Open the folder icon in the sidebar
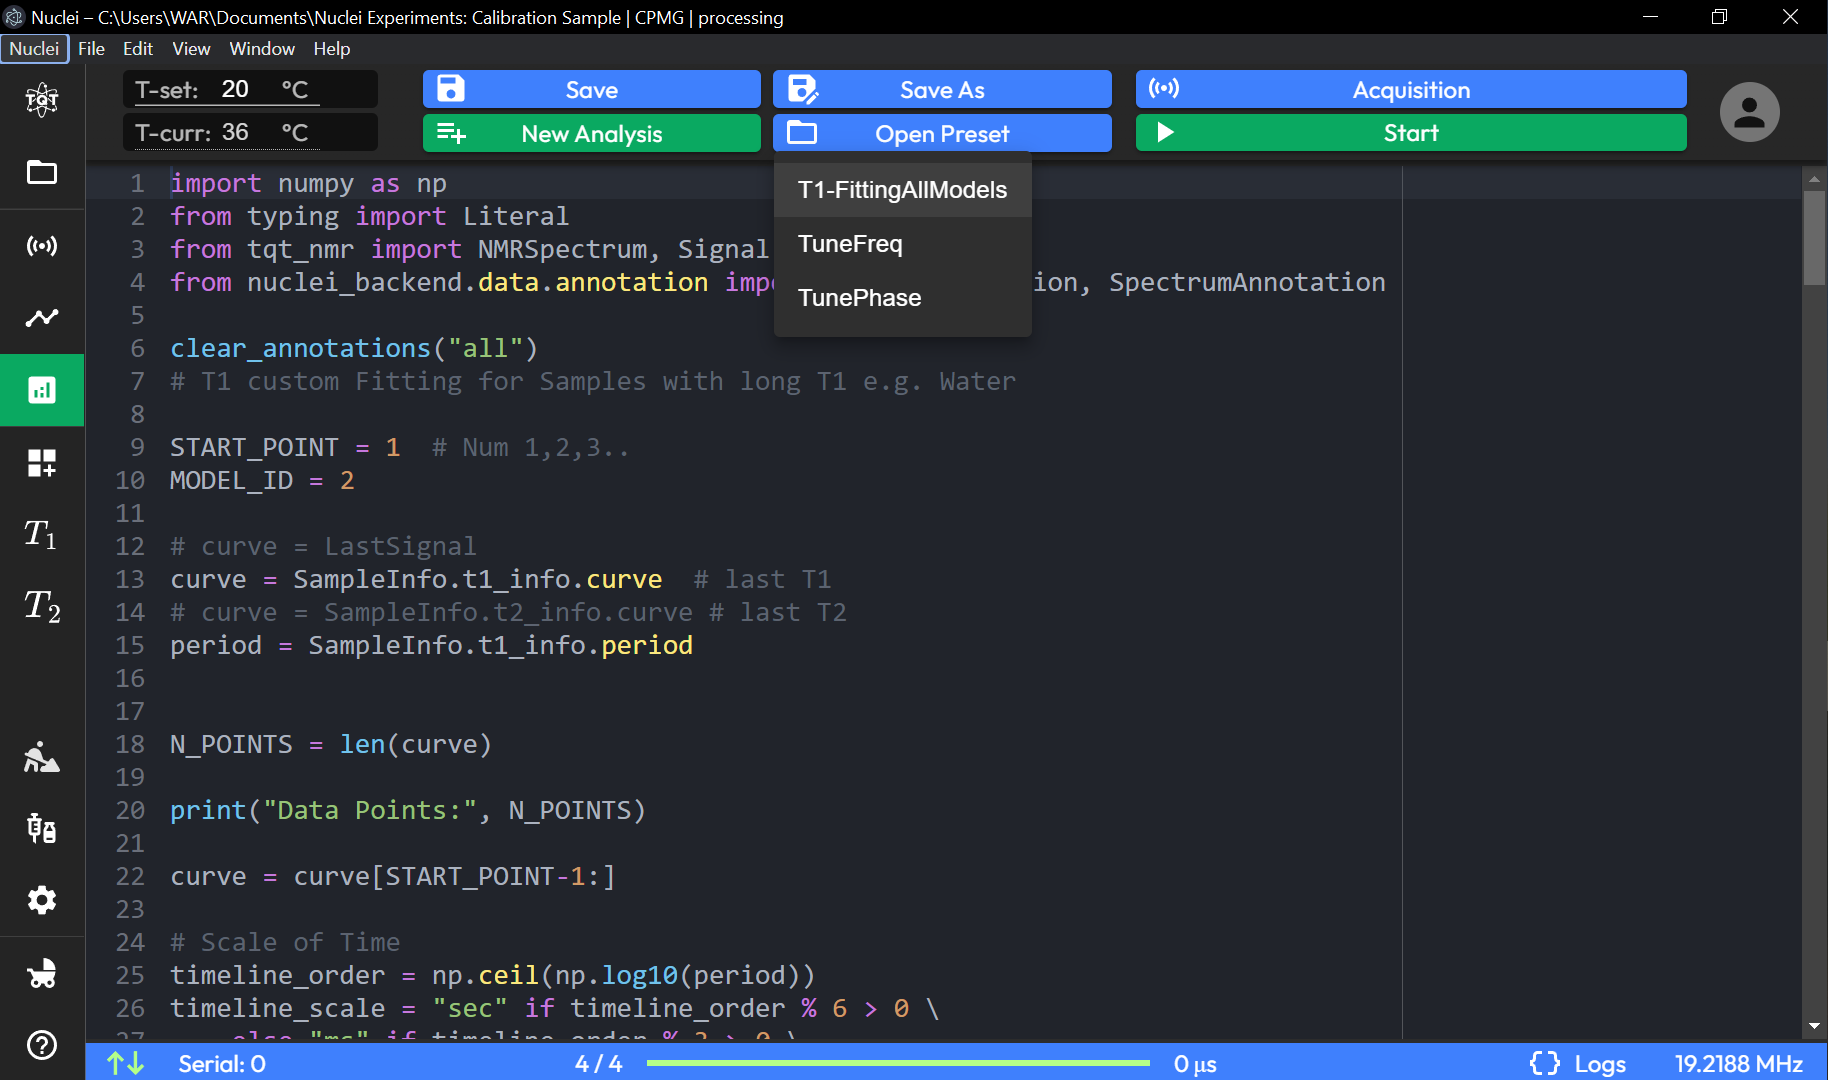Image resolution: width=1828 pixels, height=1080 pixels. coord(42,173)
